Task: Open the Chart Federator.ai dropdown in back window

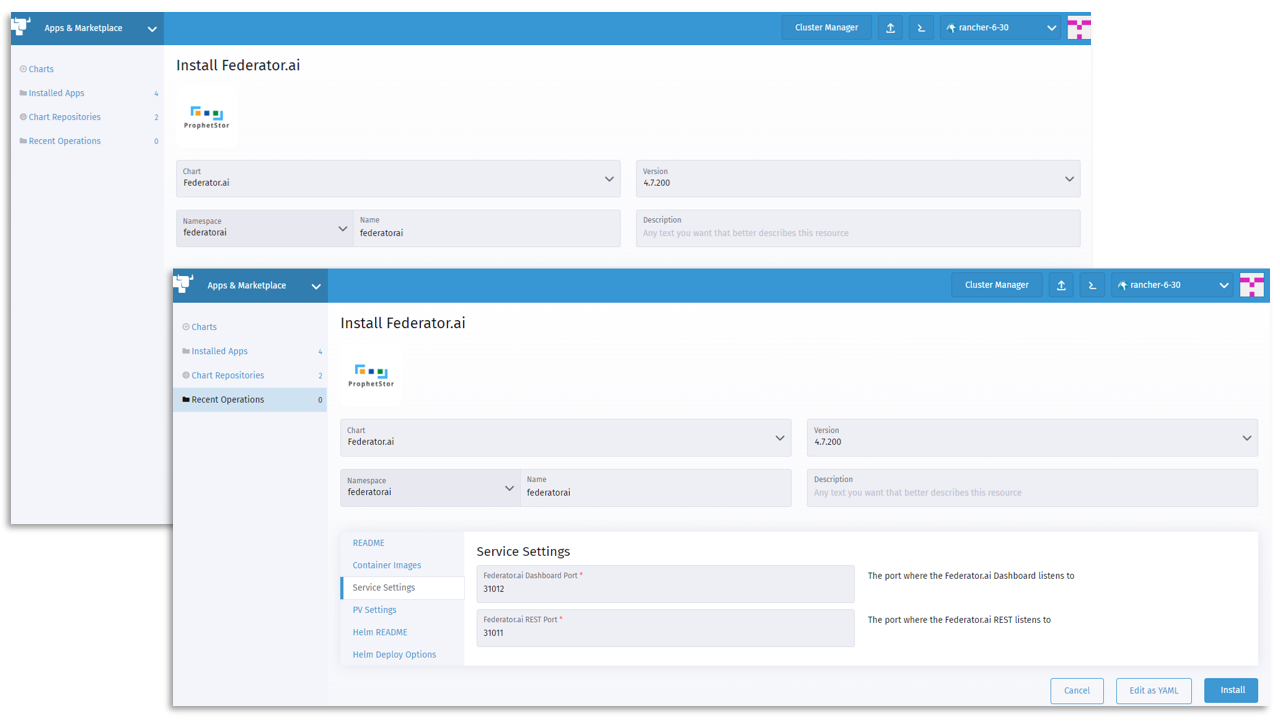Action: pyautogui.click(x=398, y=179)
